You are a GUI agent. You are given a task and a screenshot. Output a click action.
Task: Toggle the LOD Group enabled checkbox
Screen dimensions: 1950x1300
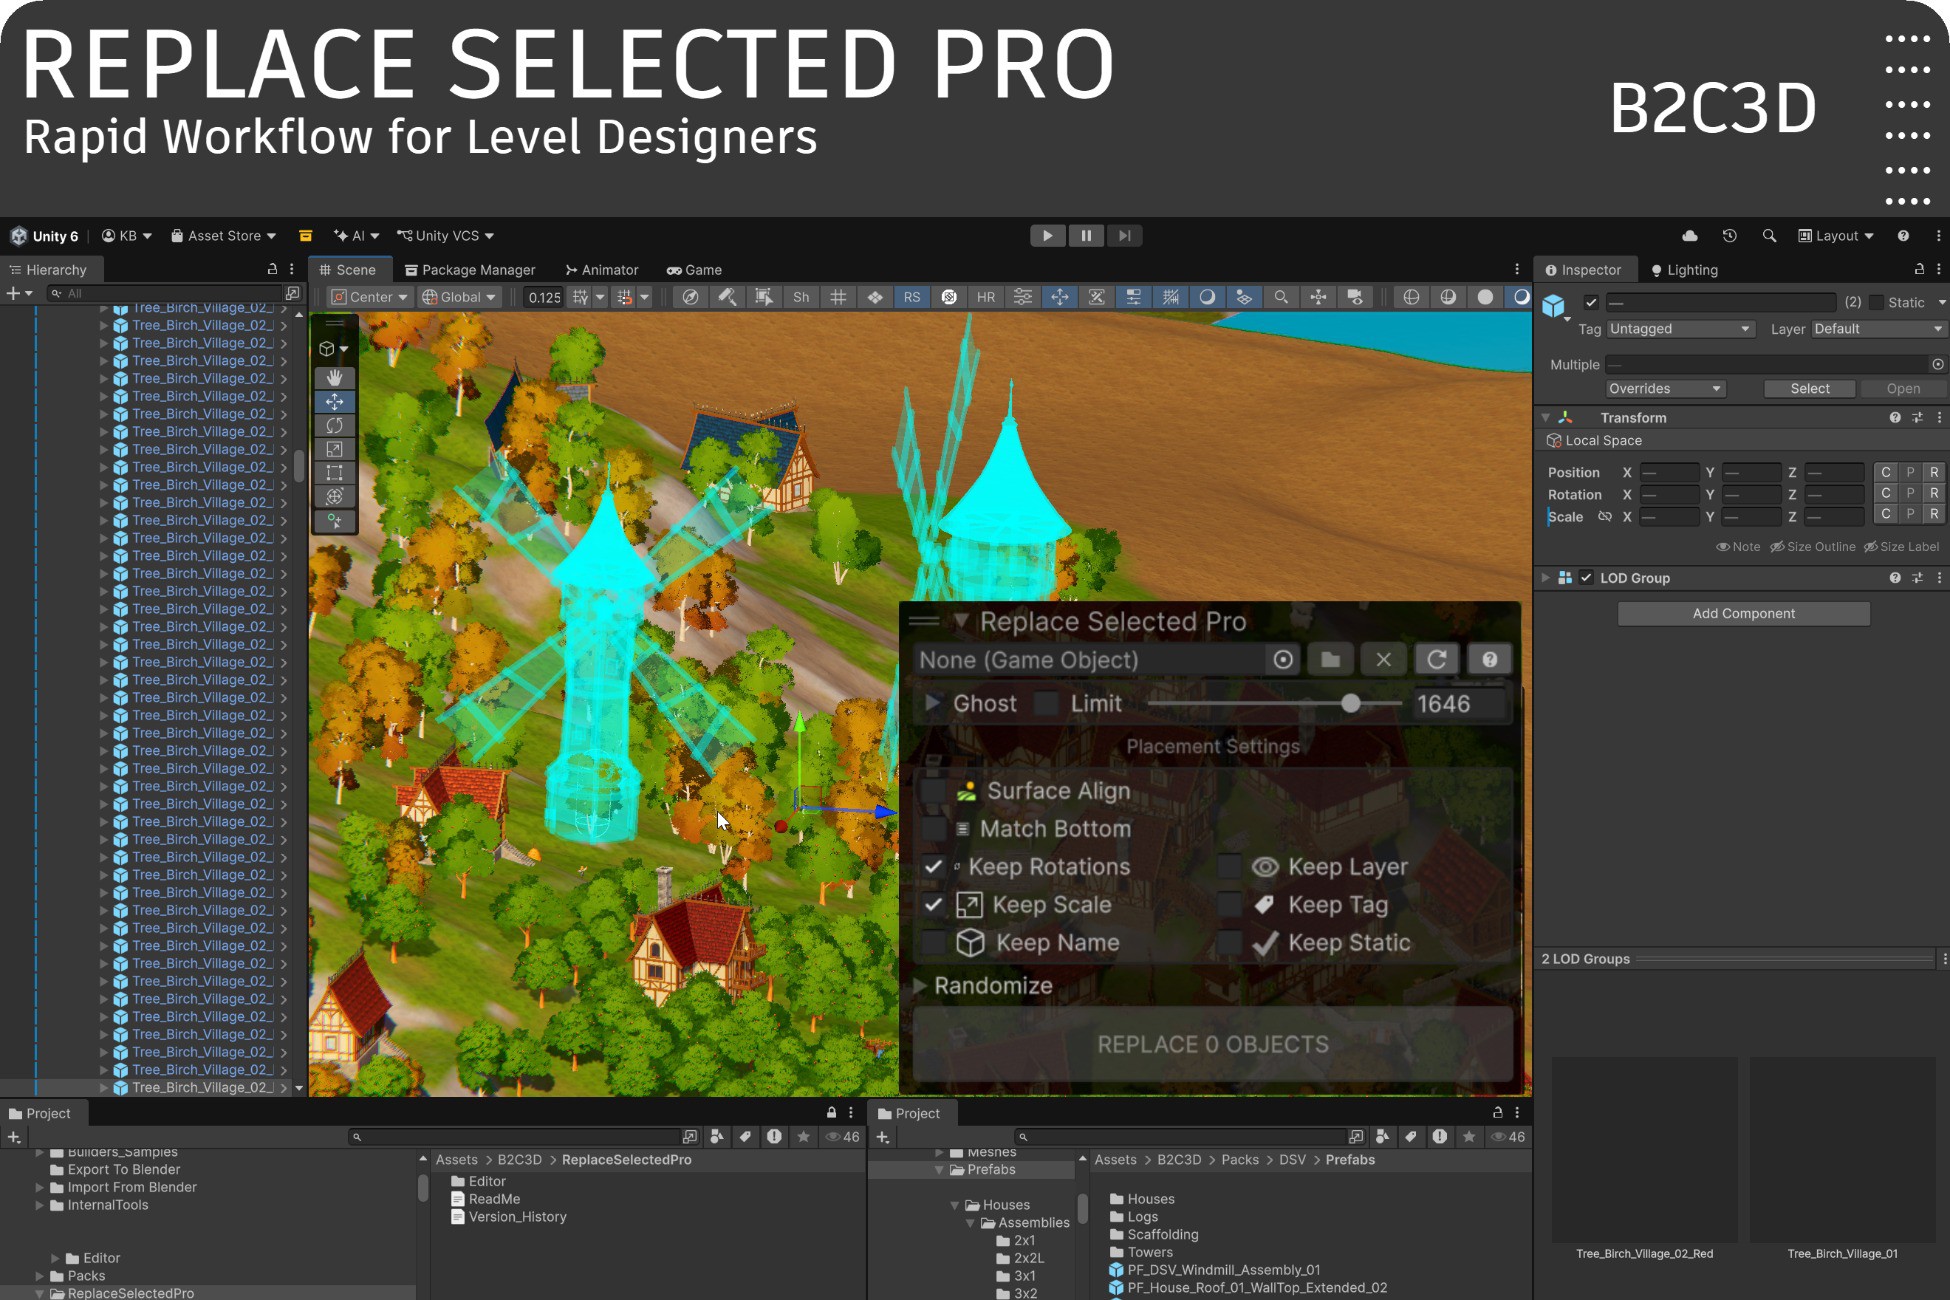[1587, 578]
